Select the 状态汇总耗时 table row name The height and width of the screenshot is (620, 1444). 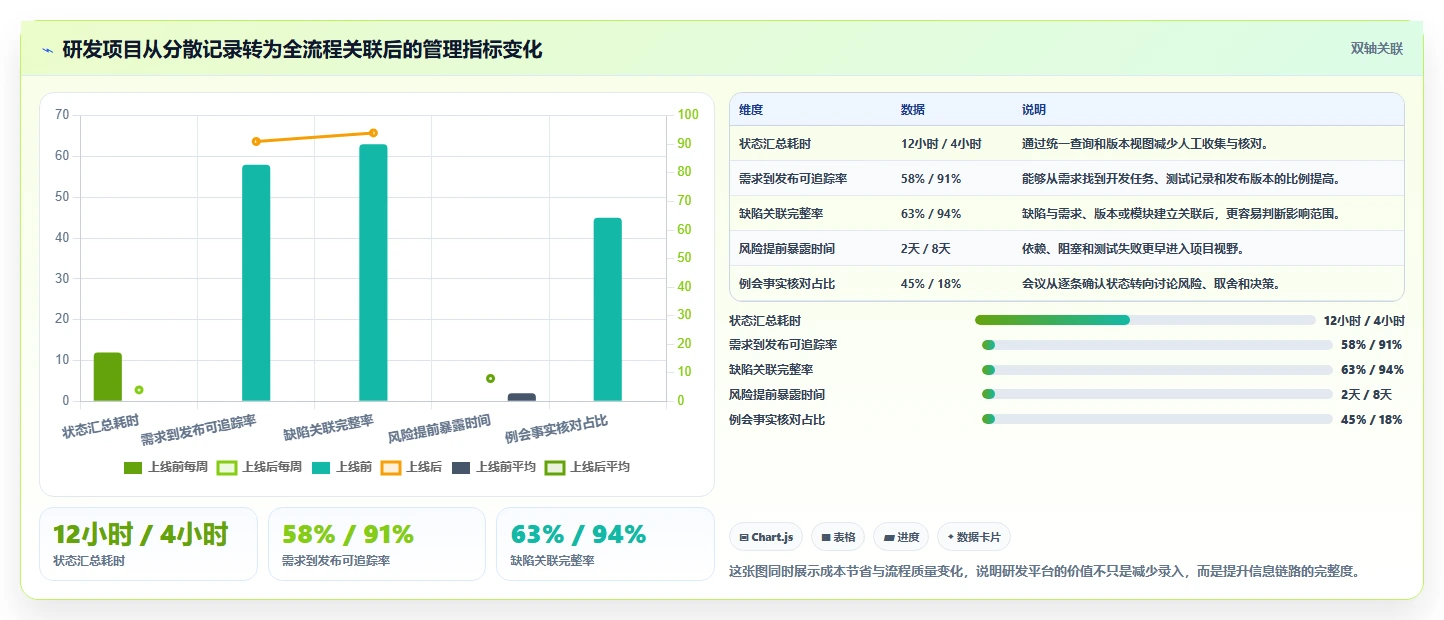pos(774,144)
